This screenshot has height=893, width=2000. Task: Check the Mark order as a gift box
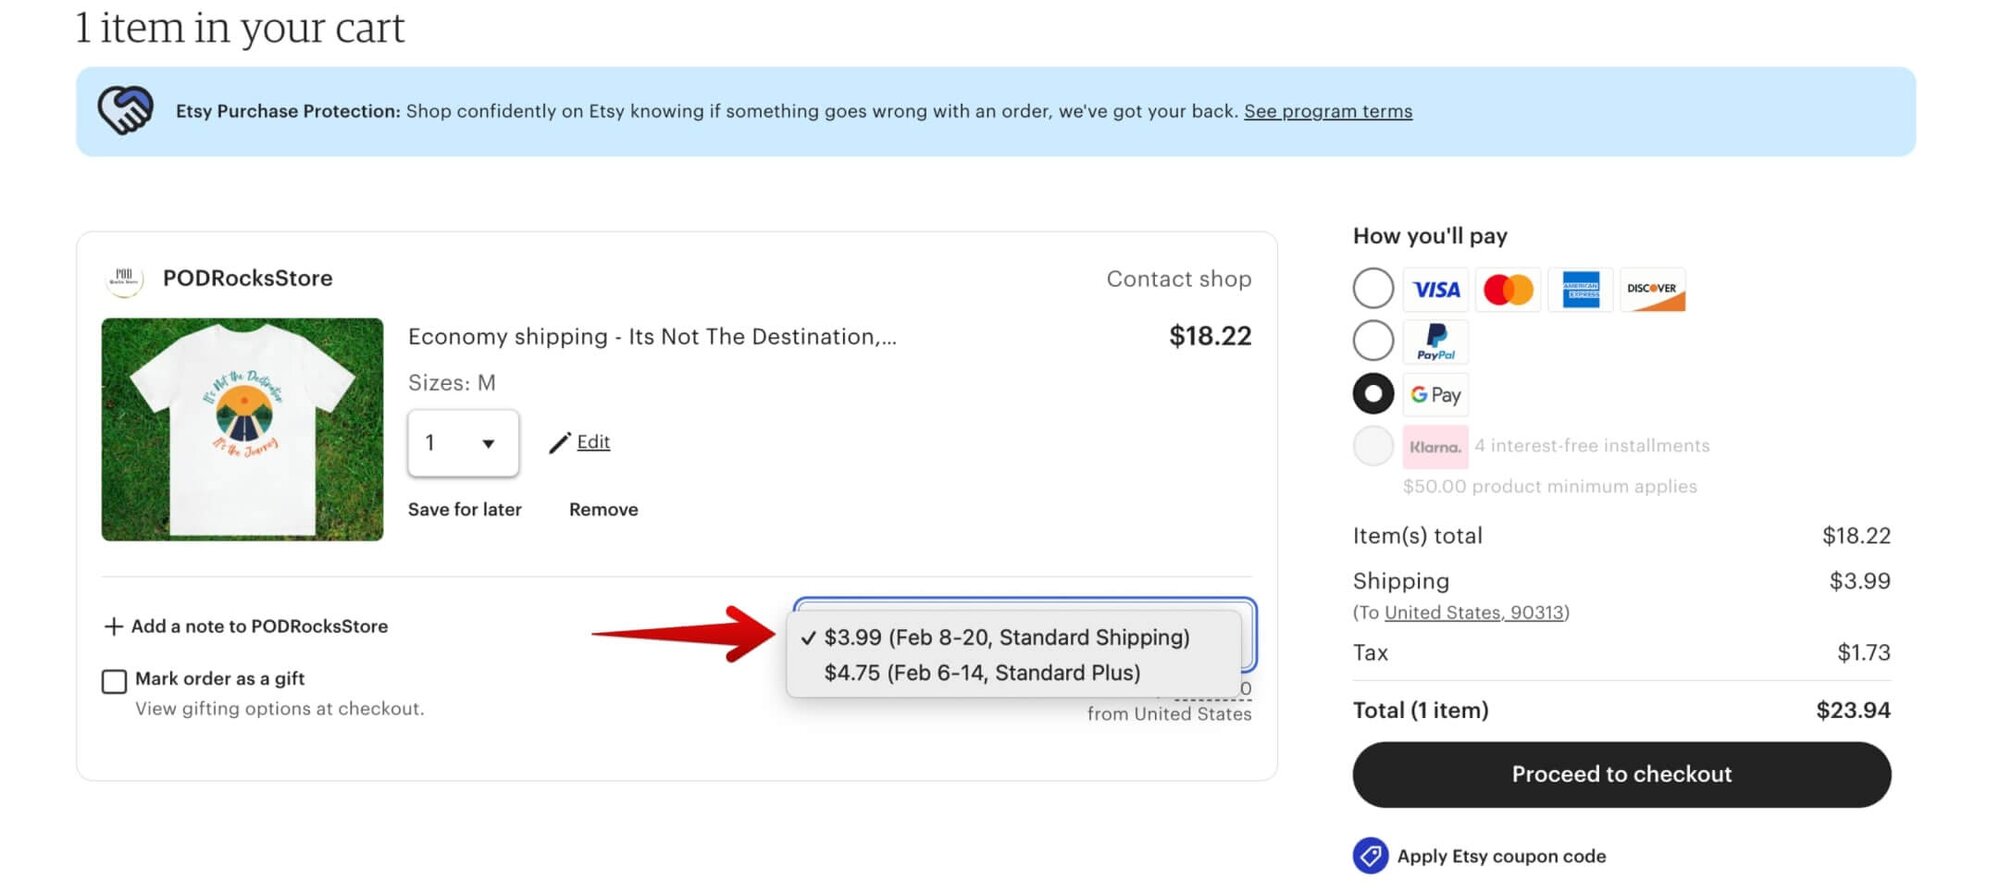point(114,681)
